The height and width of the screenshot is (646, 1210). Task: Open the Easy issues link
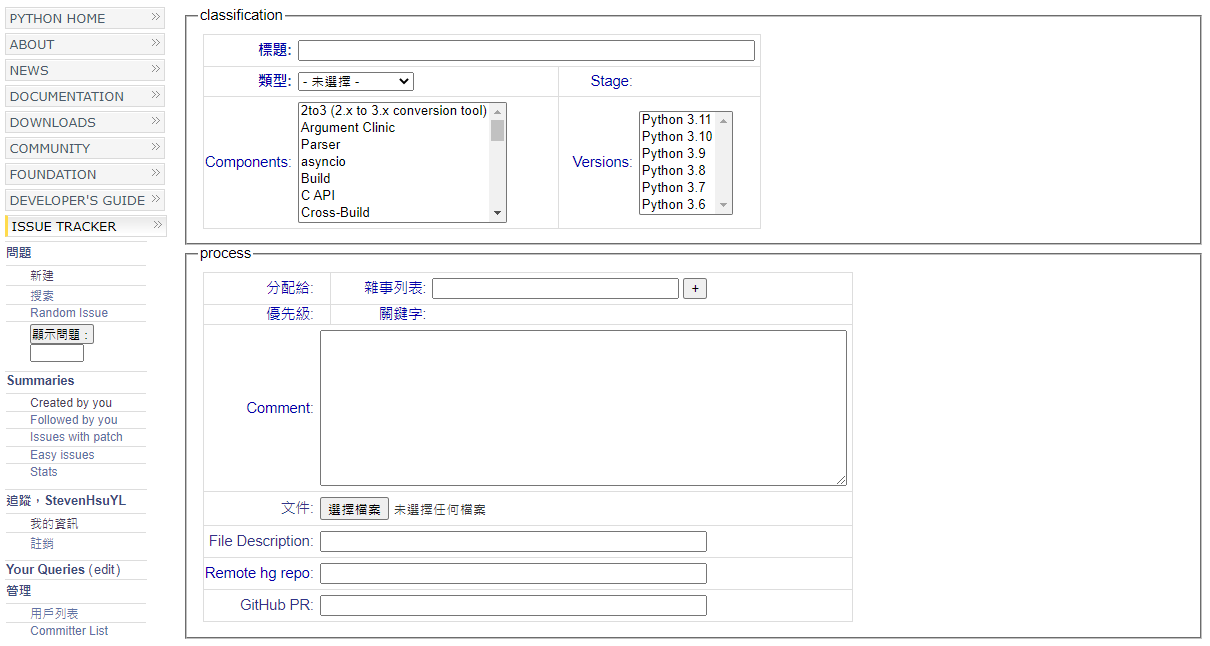[x=62, y=455]
